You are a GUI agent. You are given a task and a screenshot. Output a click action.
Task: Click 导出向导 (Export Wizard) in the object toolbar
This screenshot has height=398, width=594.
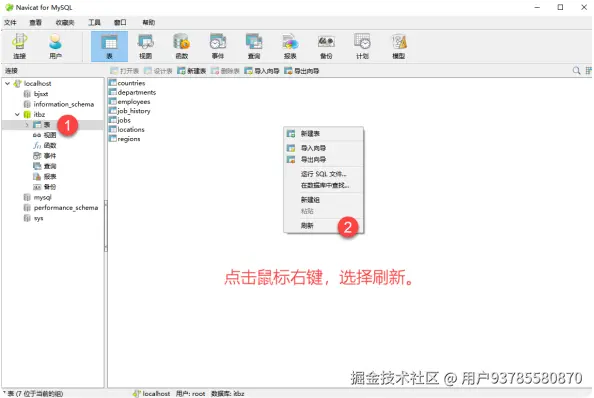[x=302, y=71]
